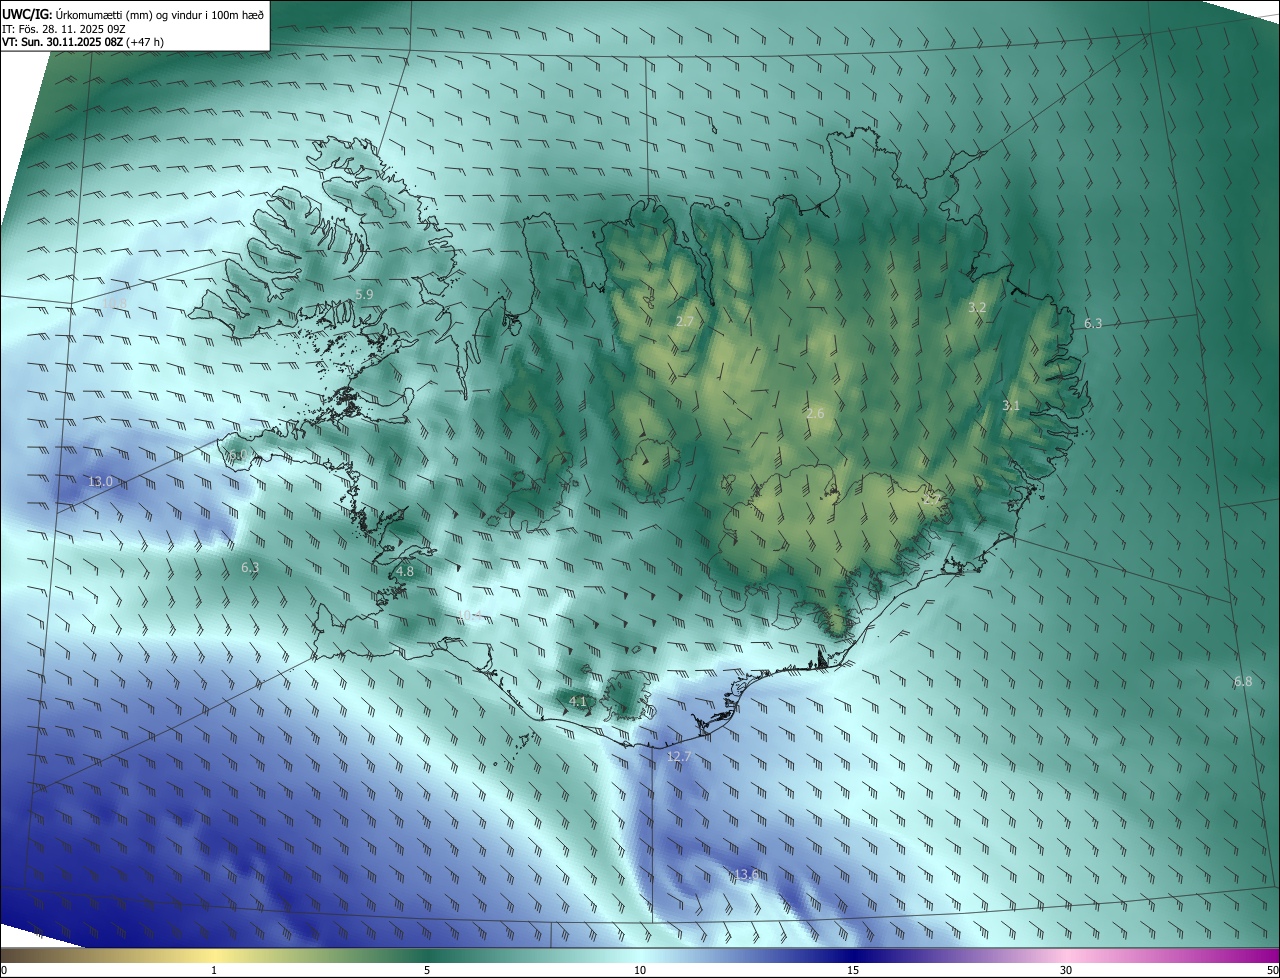1280x978 pixels.
Task: Click the 4.1 value on the south coast
Action: [578, 702]
